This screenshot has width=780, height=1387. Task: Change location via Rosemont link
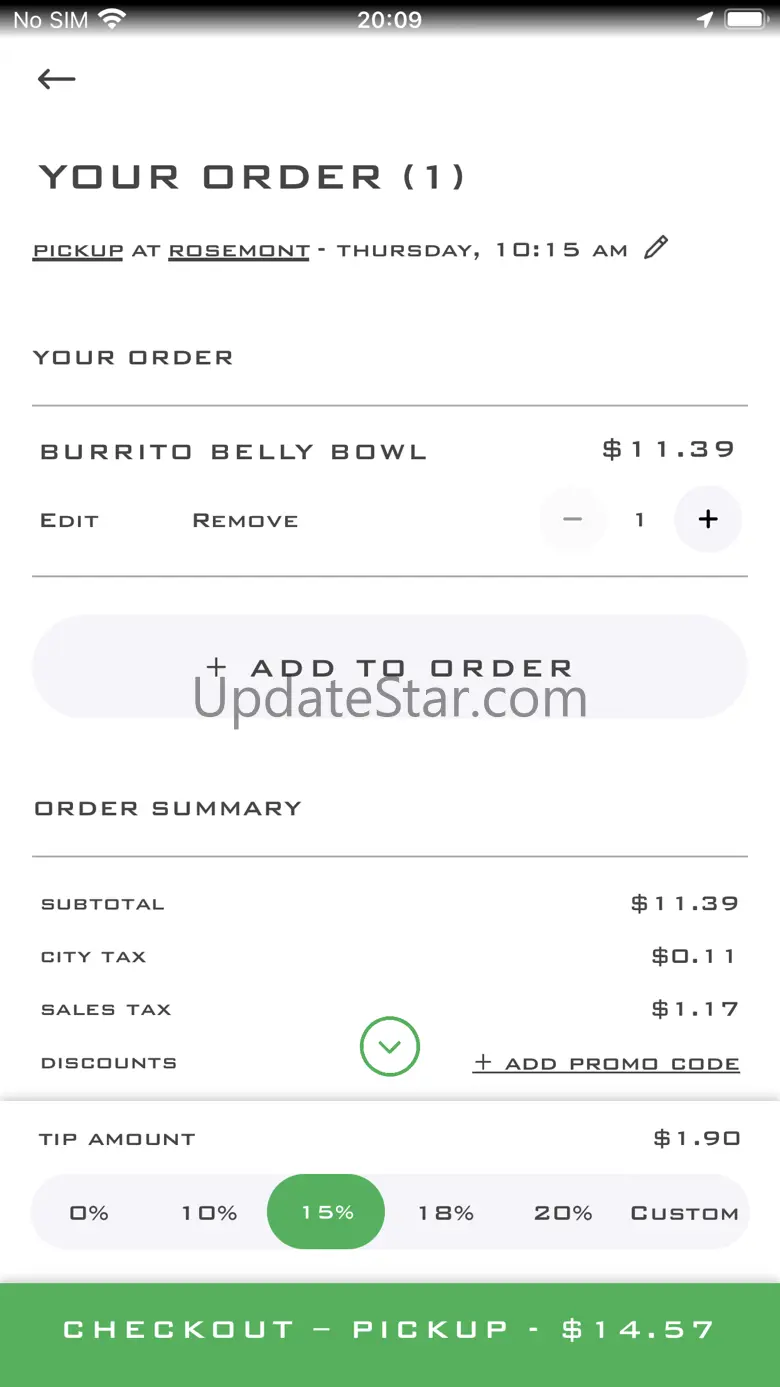coord(239,250)
